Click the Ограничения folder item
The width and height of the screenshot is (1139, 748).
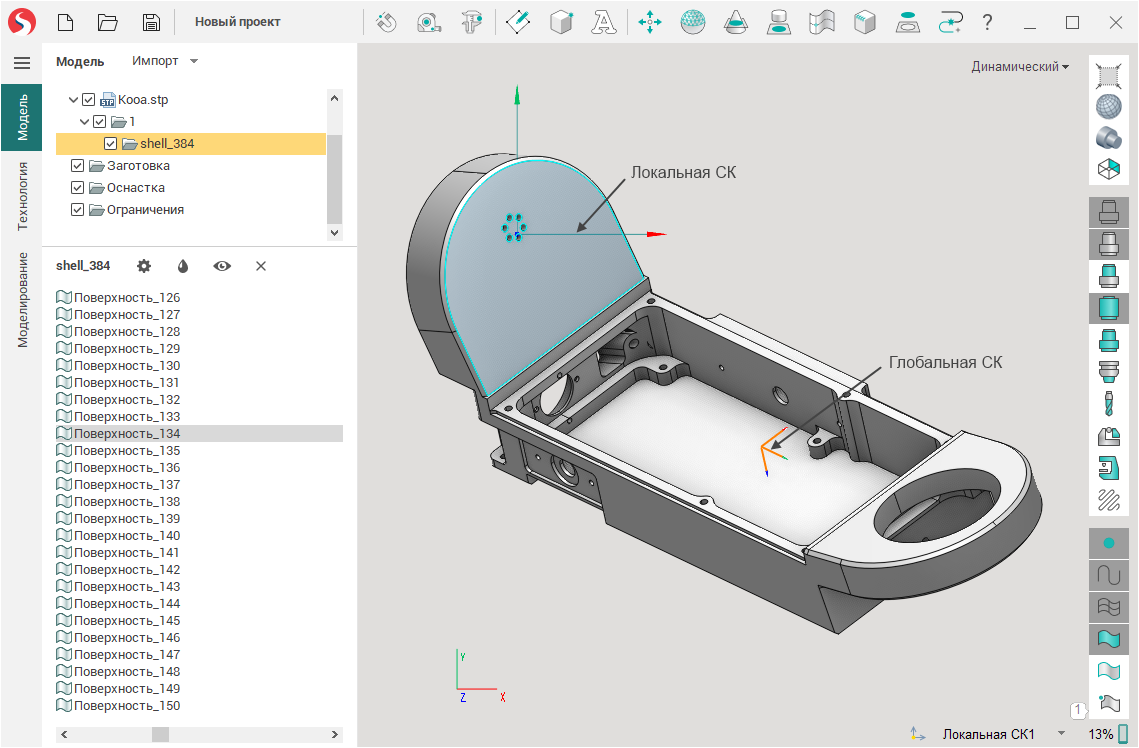coord(145,210)
